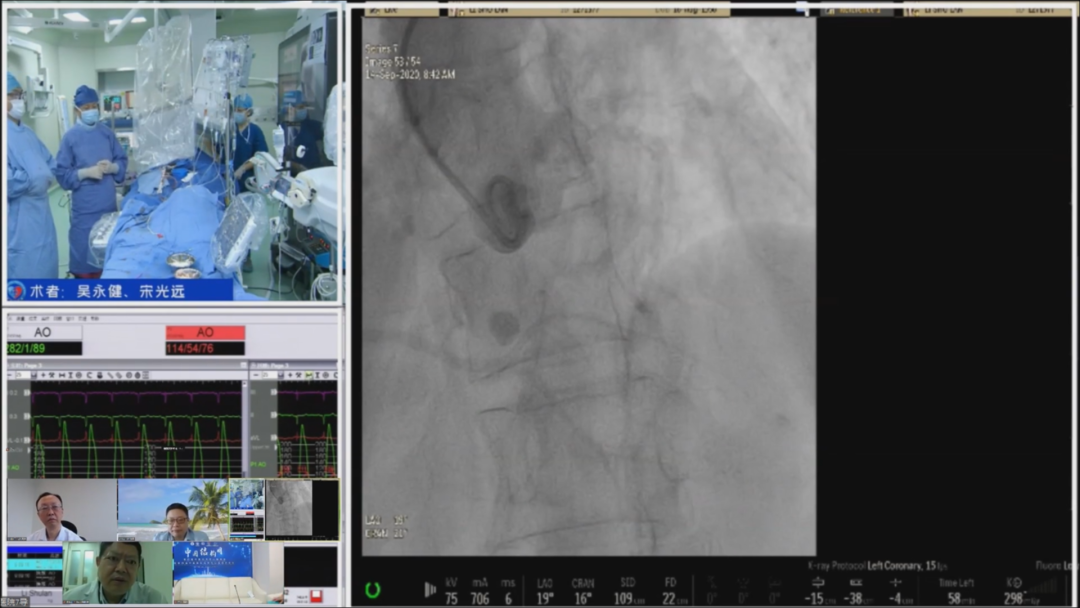Click the red floppy disk icon at bottom

click(316, 596)
